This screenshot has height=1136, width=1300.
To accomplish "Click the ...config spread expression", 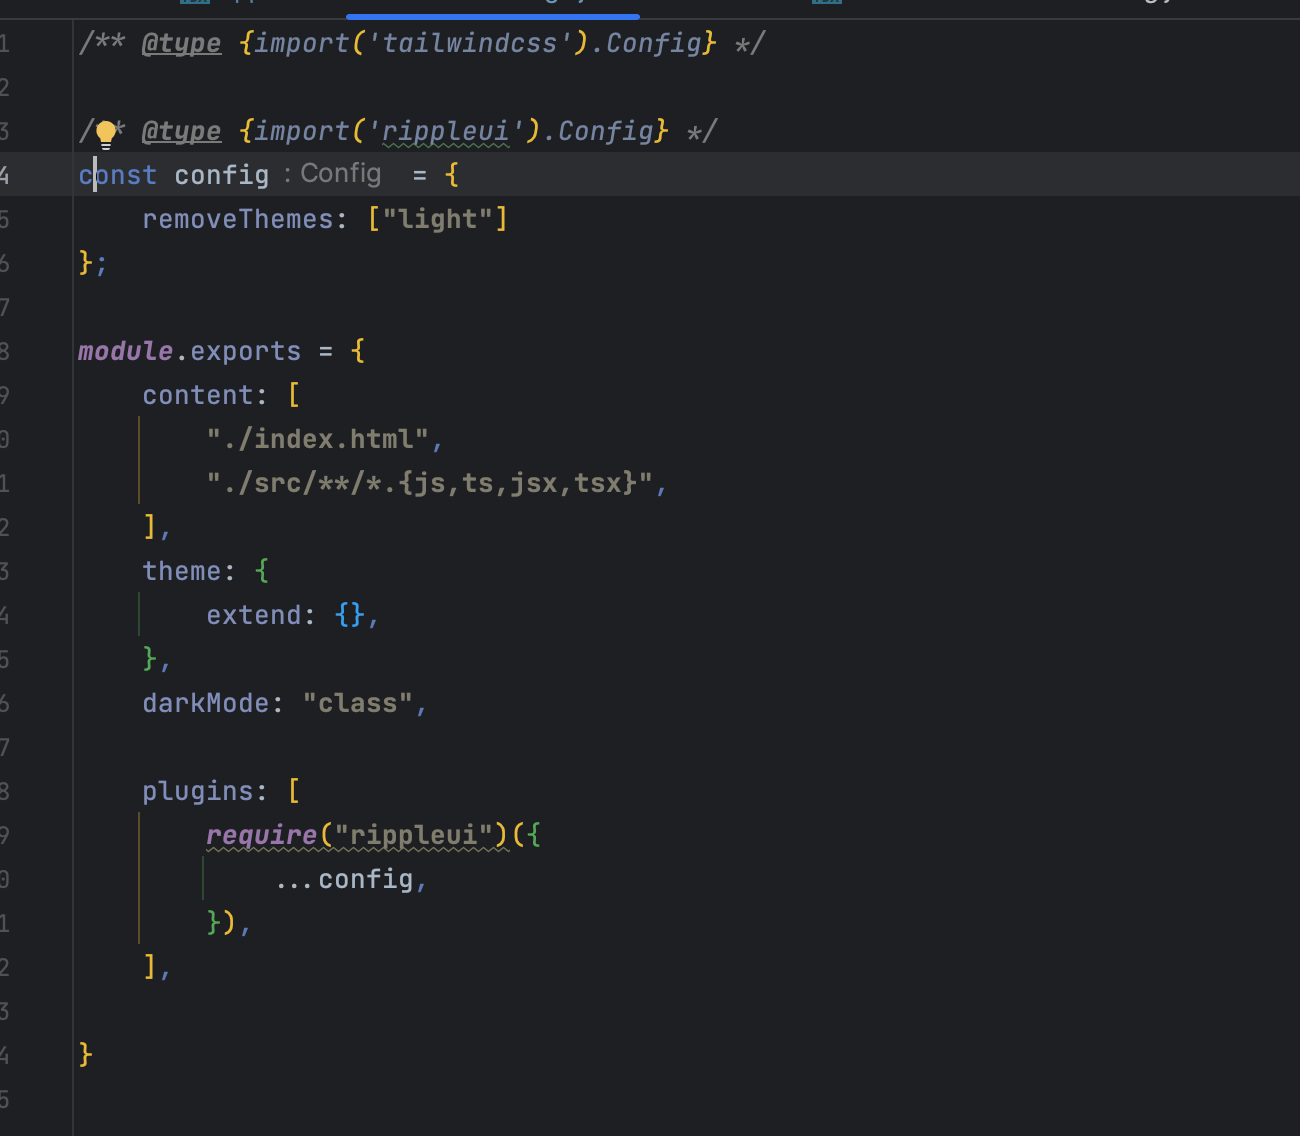I will [x=350, y=879].
